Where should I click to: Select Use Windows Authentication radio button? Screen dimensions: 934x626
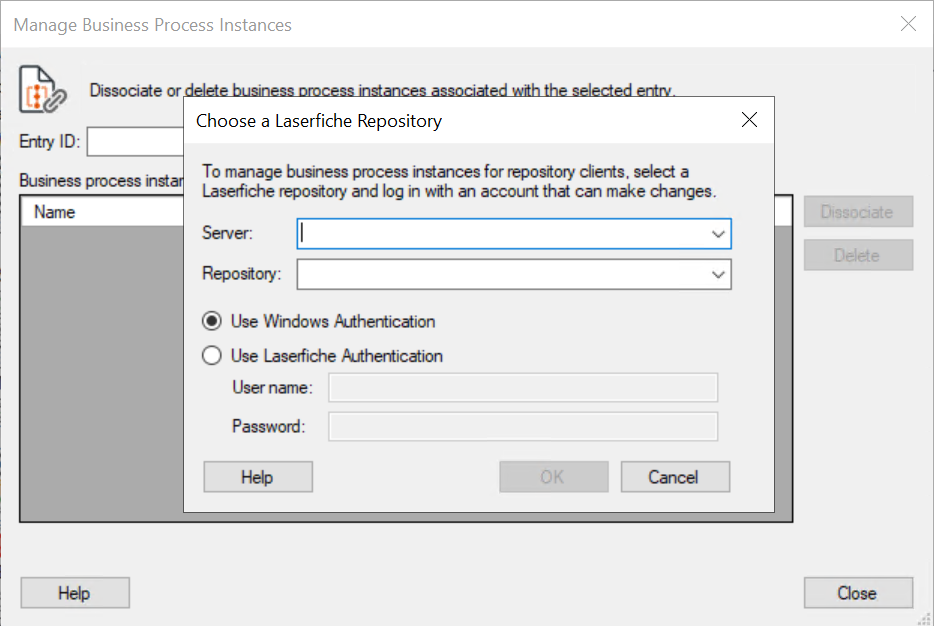pyautogui.click(x=212, y=322)
